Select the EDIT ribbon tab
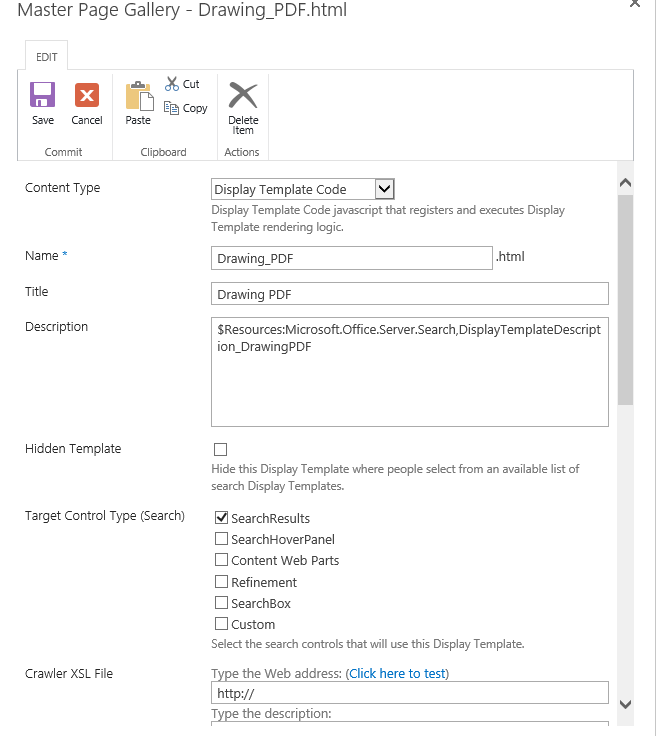 [x=46, y=57]
